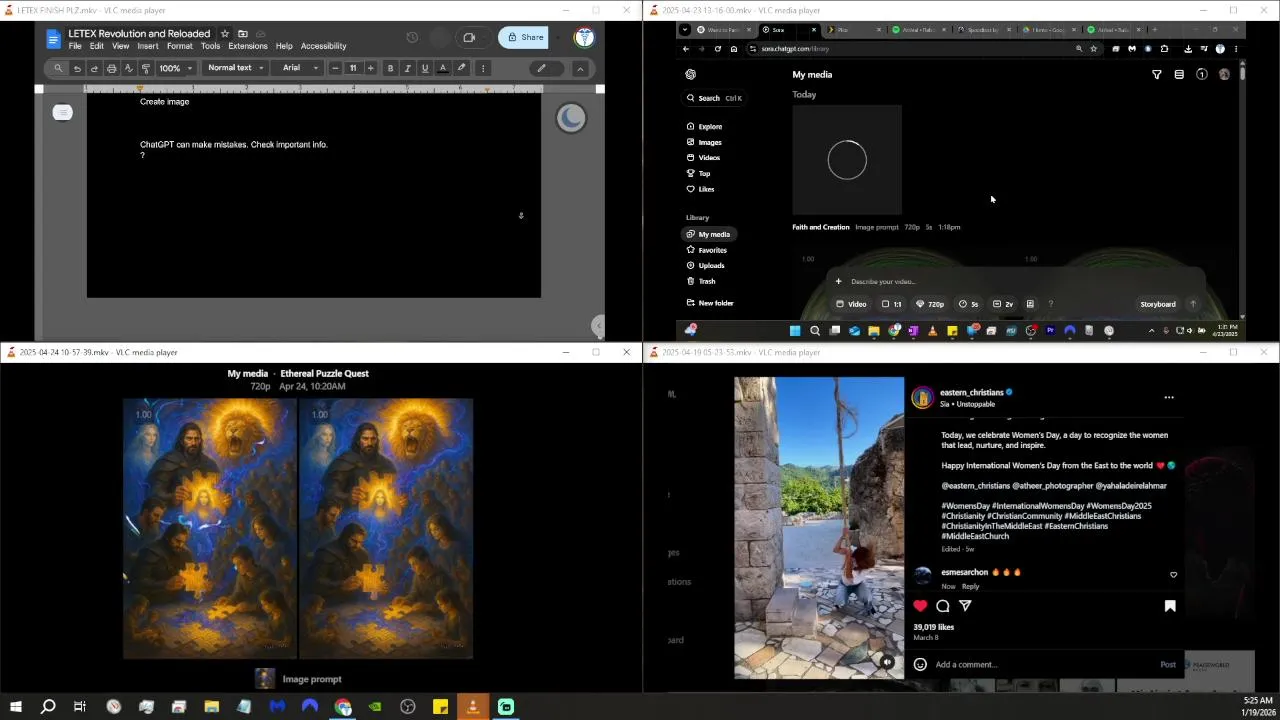Toggle underline formatting in Docs
1280x720 pixels.
[x=425, y=68]
